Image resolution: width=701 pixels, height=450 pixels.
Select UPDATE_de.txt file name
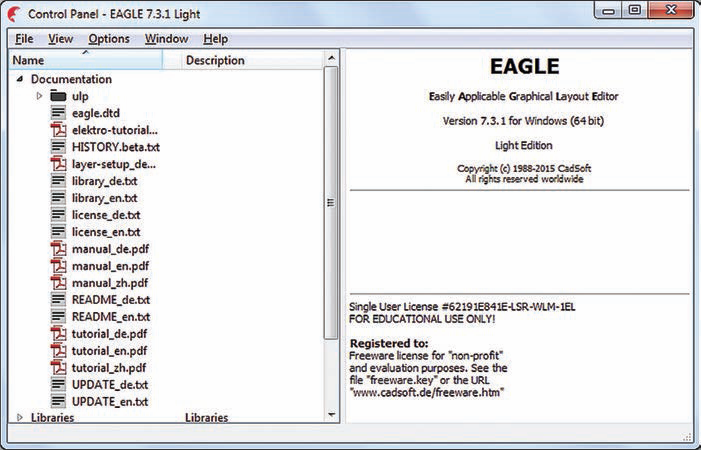pyautogui.click(x=110, y=385)
